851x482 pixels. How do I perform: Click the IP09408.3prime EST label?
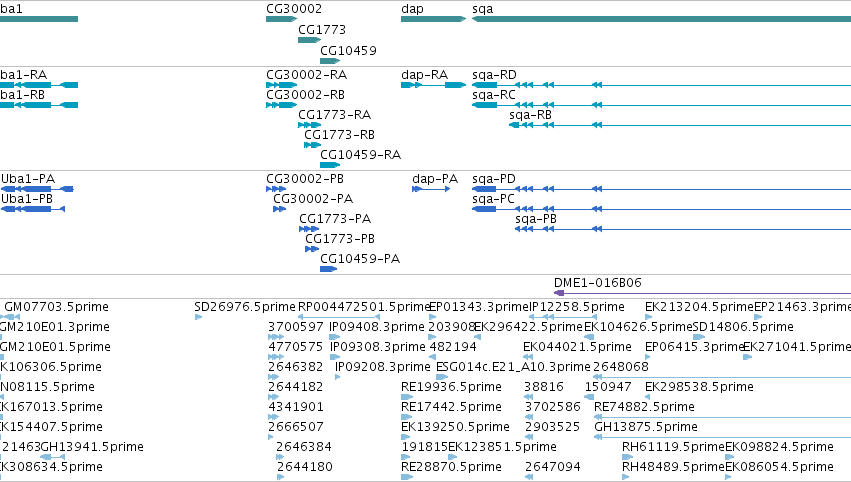pyautogui.click(x=377, y=327)
